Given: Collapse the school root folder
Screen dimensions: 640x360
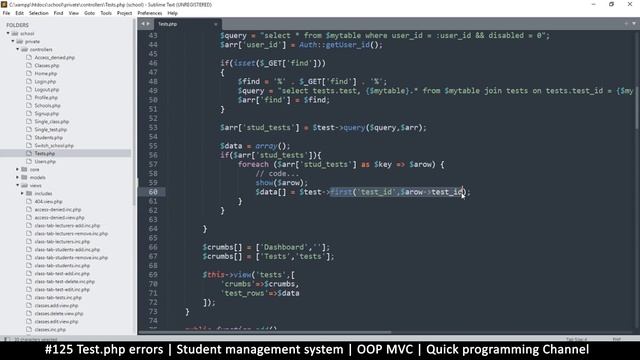Looking at the screenshot, I should (x=8, y=33).
